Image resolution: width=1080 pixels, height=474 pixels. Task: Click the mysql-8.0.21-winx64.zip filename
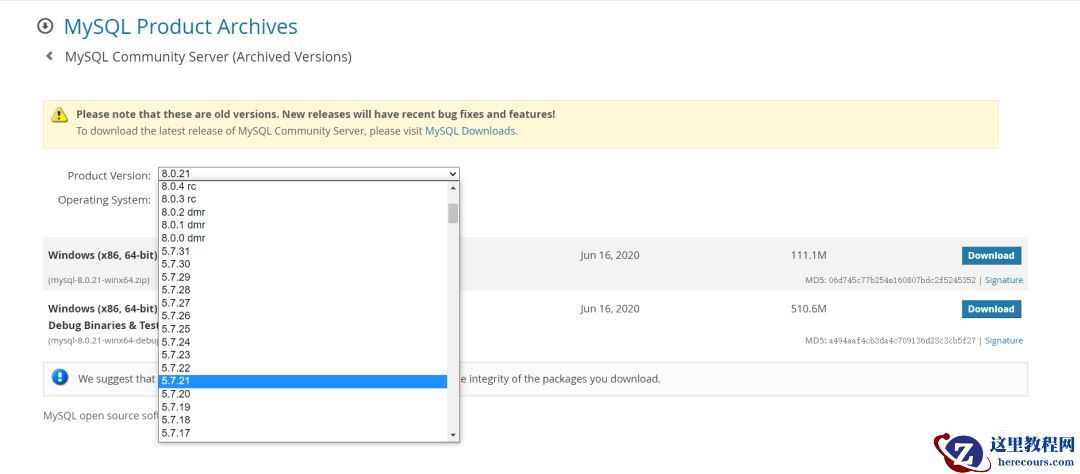(98, 280)
